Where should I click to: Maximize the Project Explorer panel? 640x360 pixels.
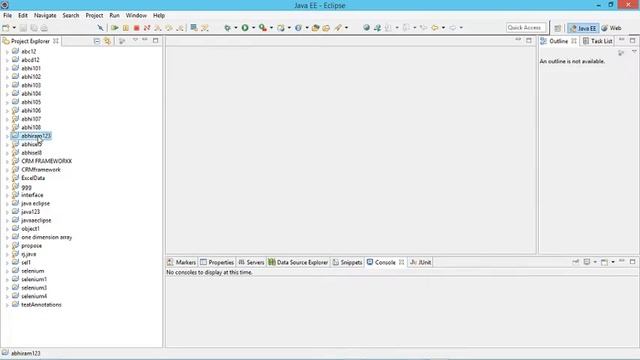coord(156,40)
